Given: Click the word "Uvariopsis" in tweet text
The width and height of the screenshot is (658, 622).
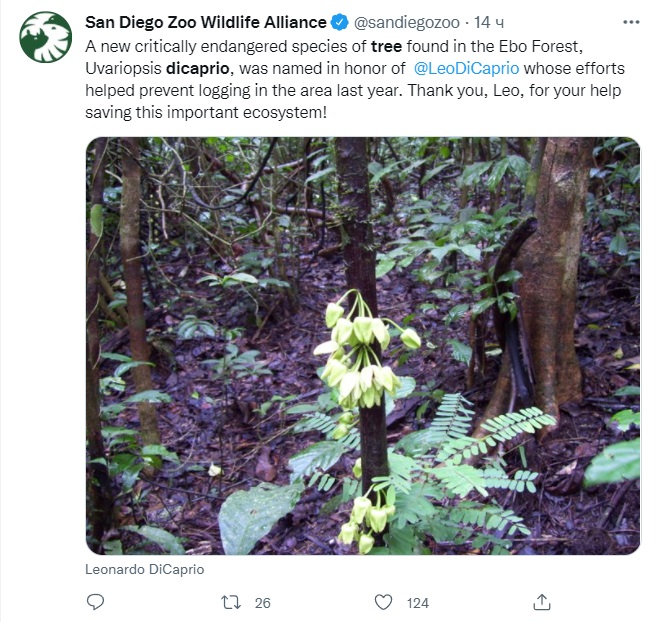Looking at the screenshot, I should point(124,68).
